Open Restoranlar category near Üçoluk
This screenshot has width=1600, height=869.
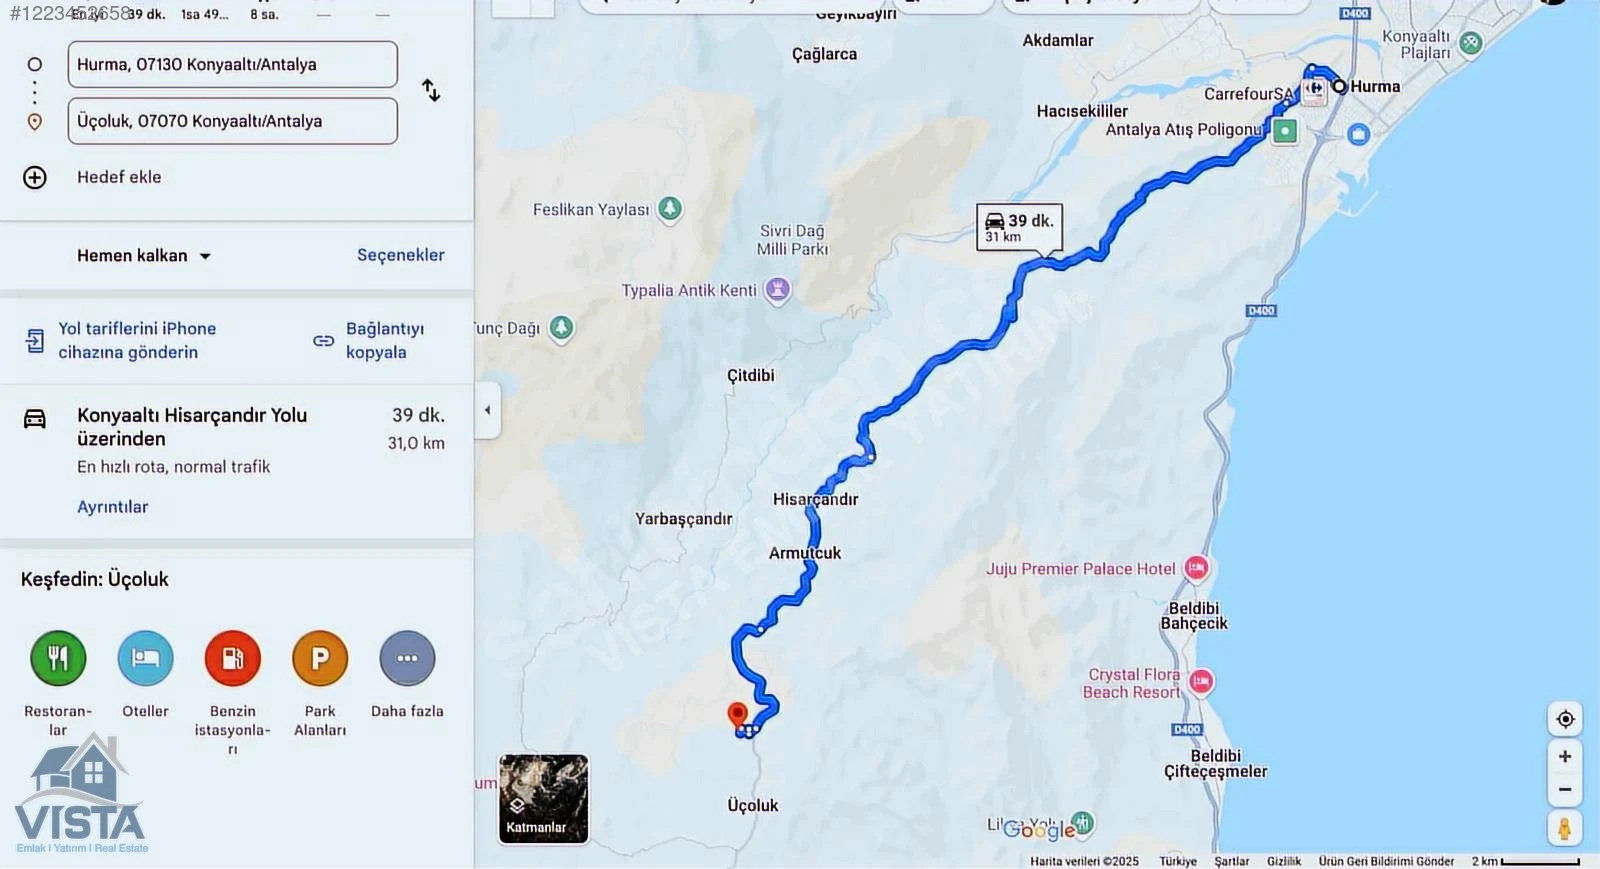[x=58, y=658]
